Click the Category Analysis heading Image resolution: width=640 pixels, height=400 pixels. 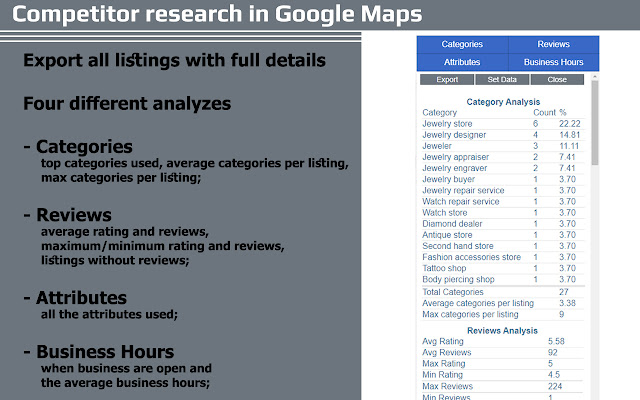pyautogui.click(x=503, y=102)
